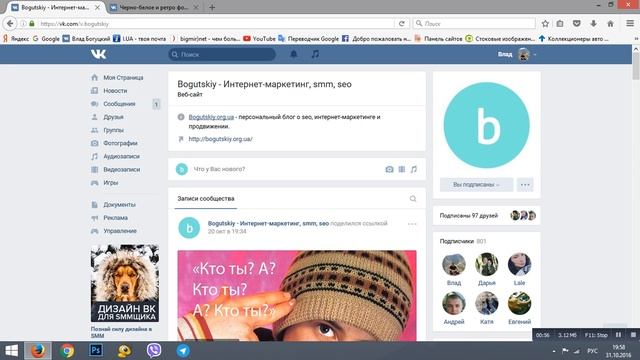
Task: Open subscriber Катя's avatar
Action: pos(487,303)
